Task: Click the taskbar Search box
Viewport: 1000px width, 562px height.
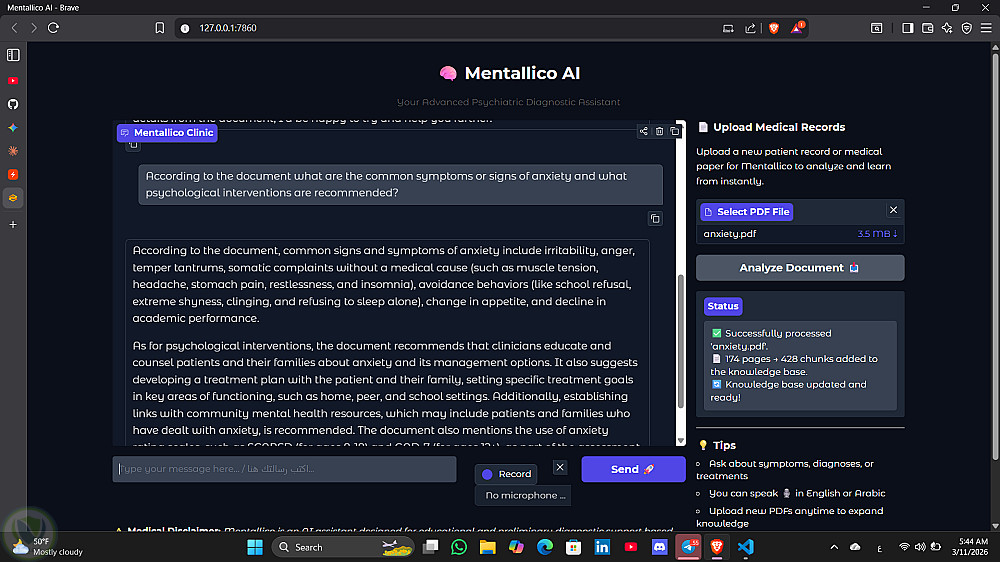Action: 343,547
